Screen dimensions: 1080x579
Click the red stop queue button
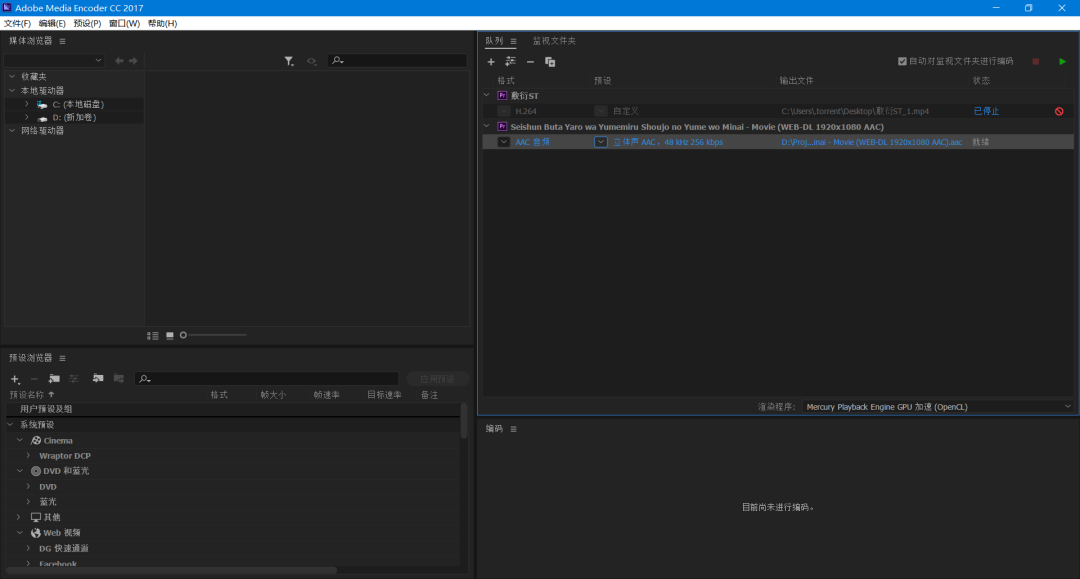[1036, 61]
